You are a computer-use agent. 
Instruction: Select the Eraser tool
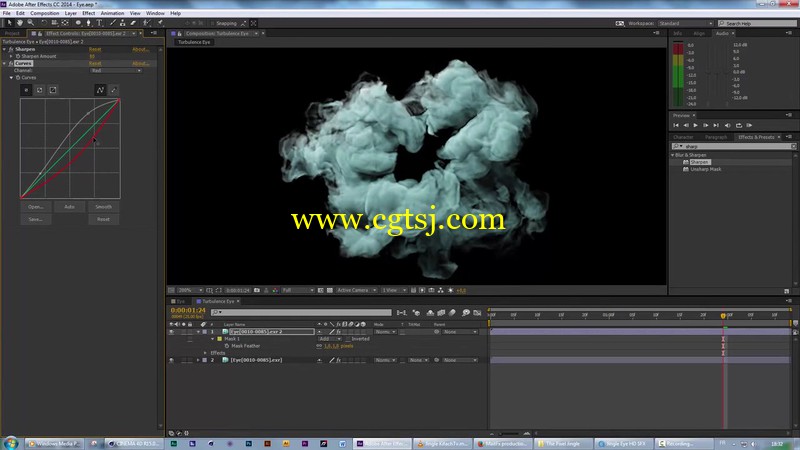click(133, 23)
